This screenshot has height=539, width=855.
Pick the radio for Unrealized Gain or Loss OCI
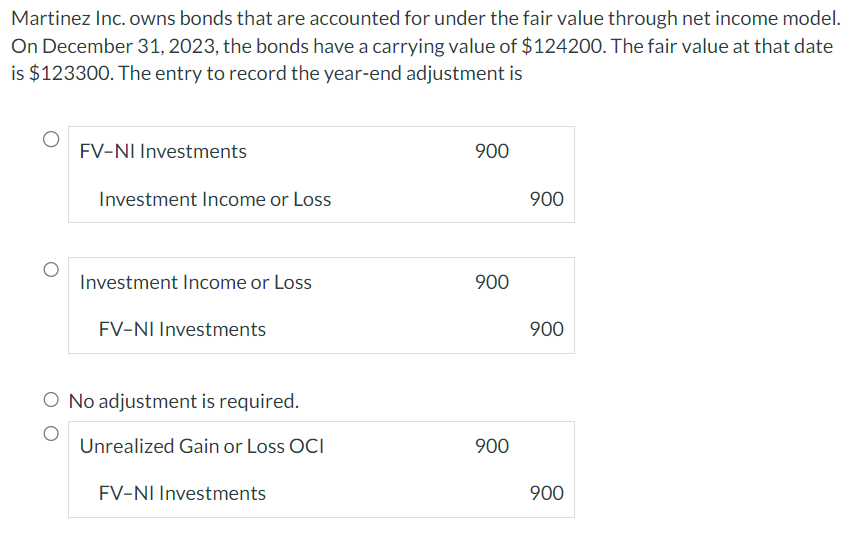(51, 434)
